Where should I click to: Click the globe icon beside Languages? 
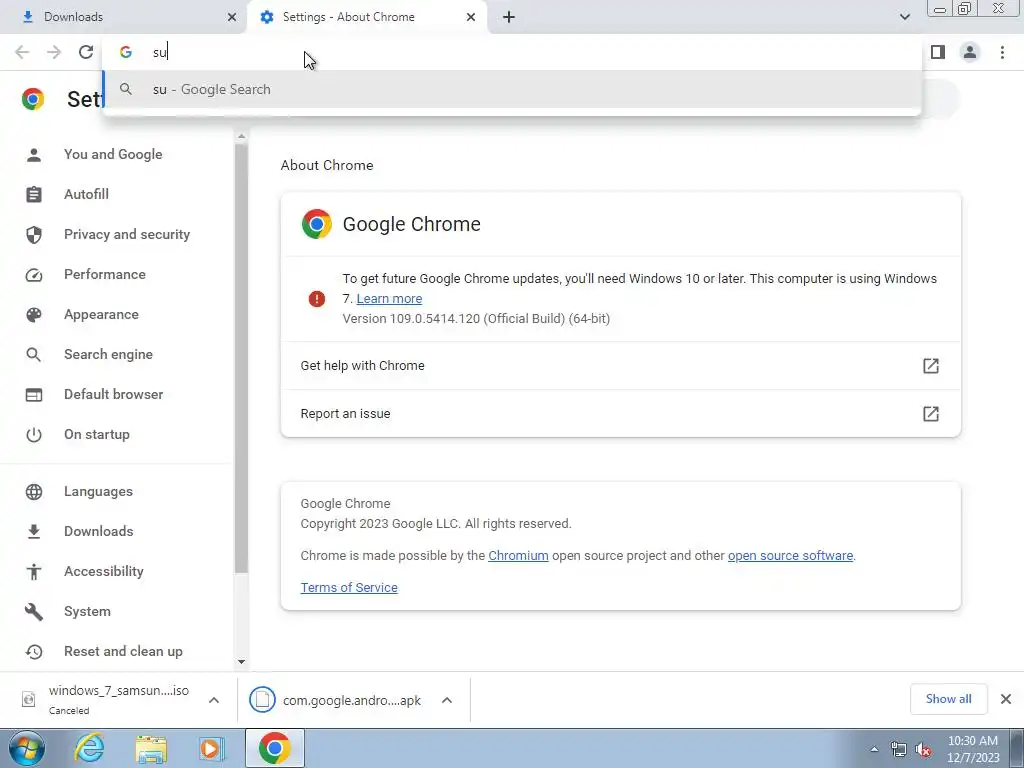[x=34, y=492]
